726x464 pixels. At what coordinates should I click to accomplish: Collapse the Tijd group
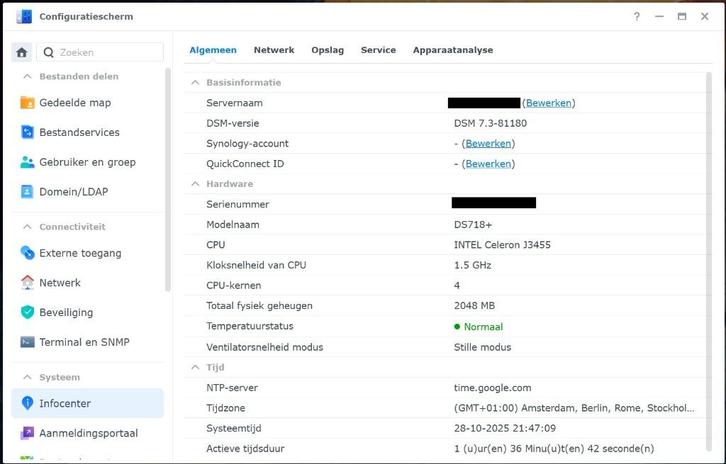(195, 367)
